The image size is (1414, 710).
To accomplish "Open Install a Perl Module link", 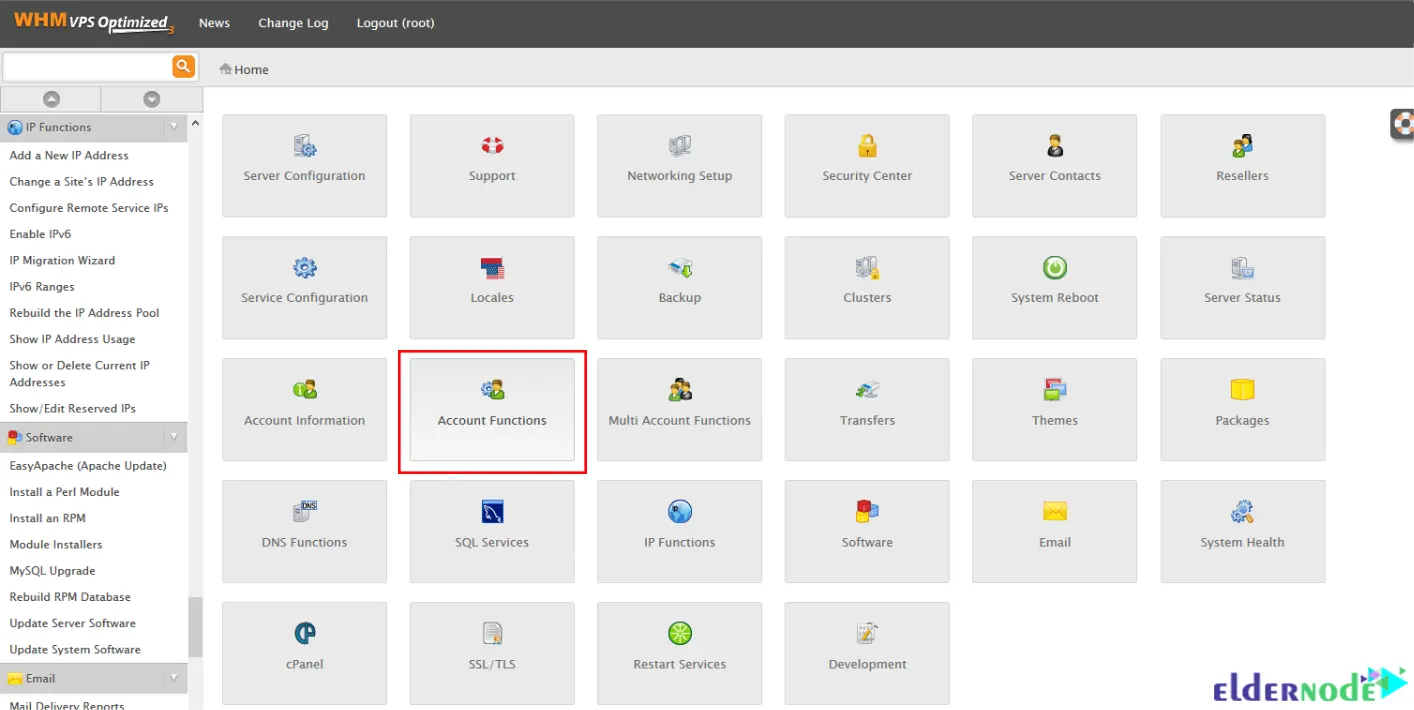I will [64, 491].
